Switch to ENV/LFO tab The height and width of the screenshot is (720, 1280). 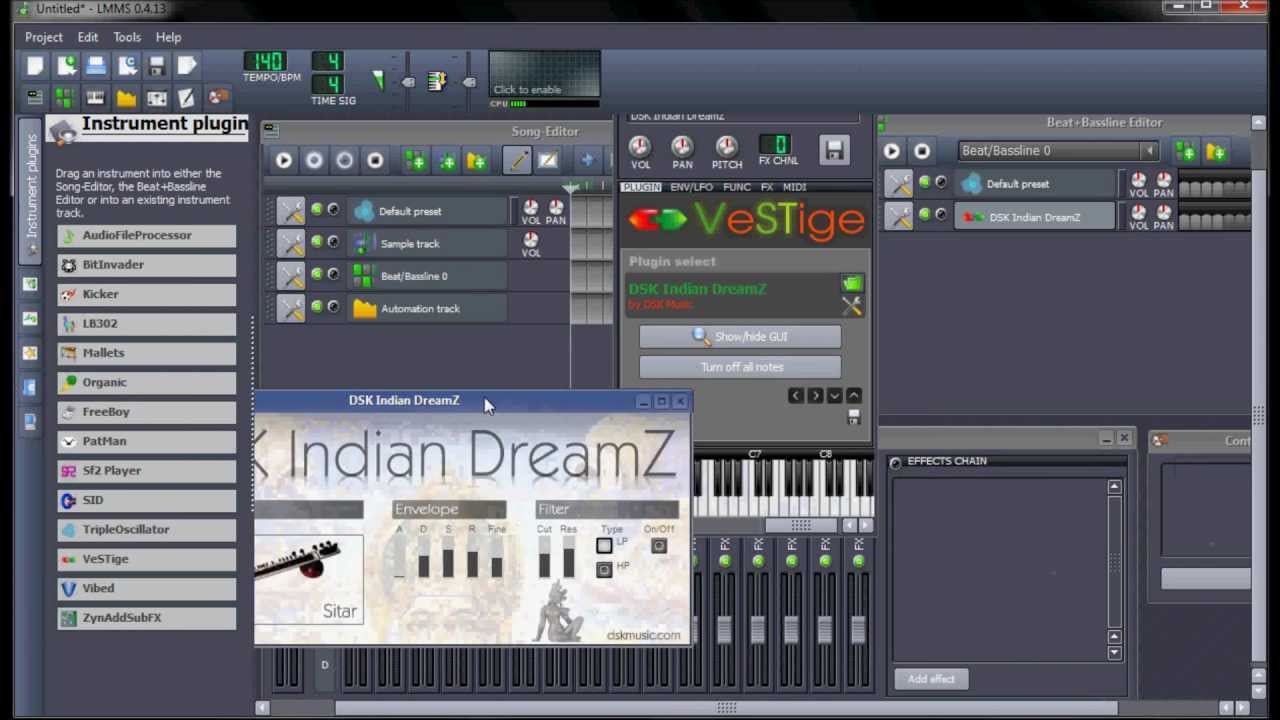click(x=691, y=187)
